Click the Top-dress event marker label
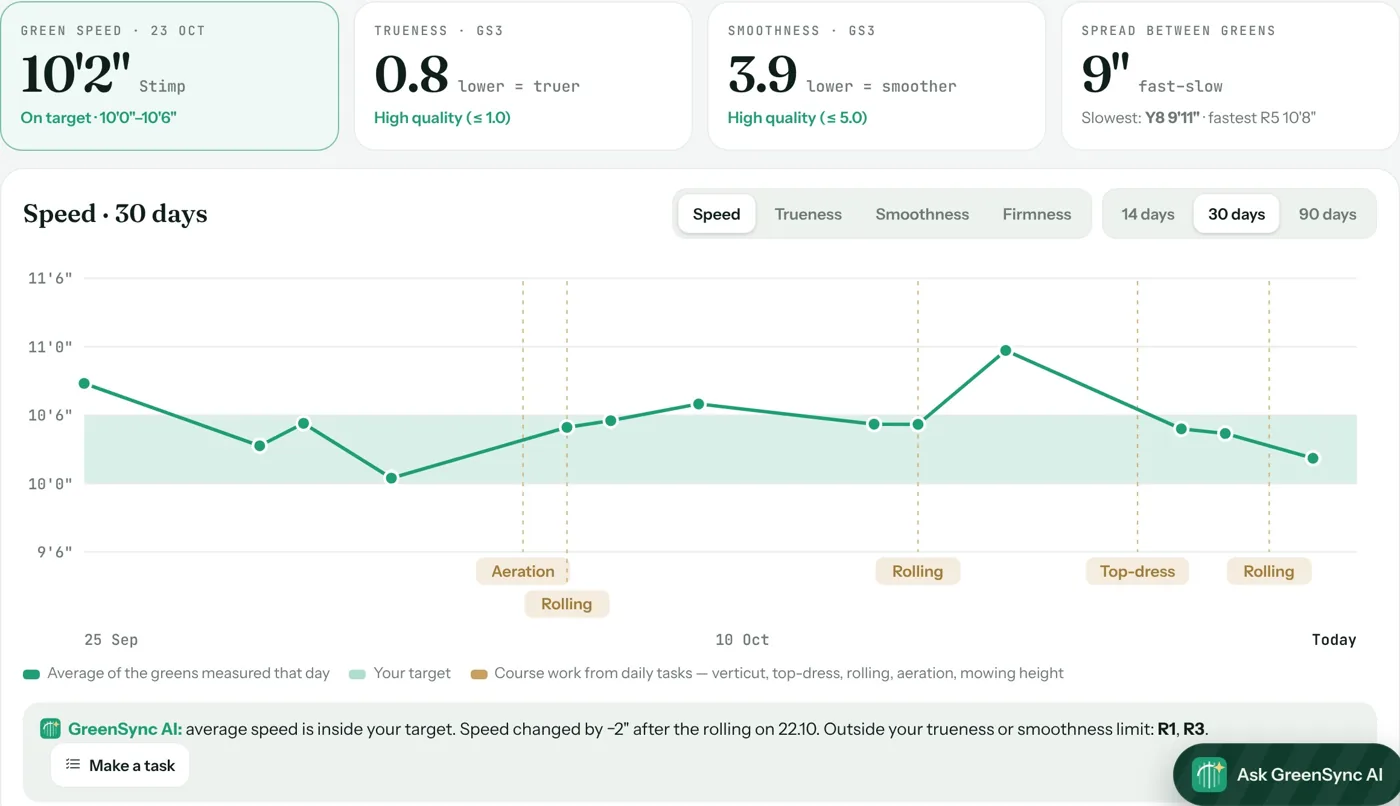Viewport: 1400px width, 806px height. point(1137,572)
